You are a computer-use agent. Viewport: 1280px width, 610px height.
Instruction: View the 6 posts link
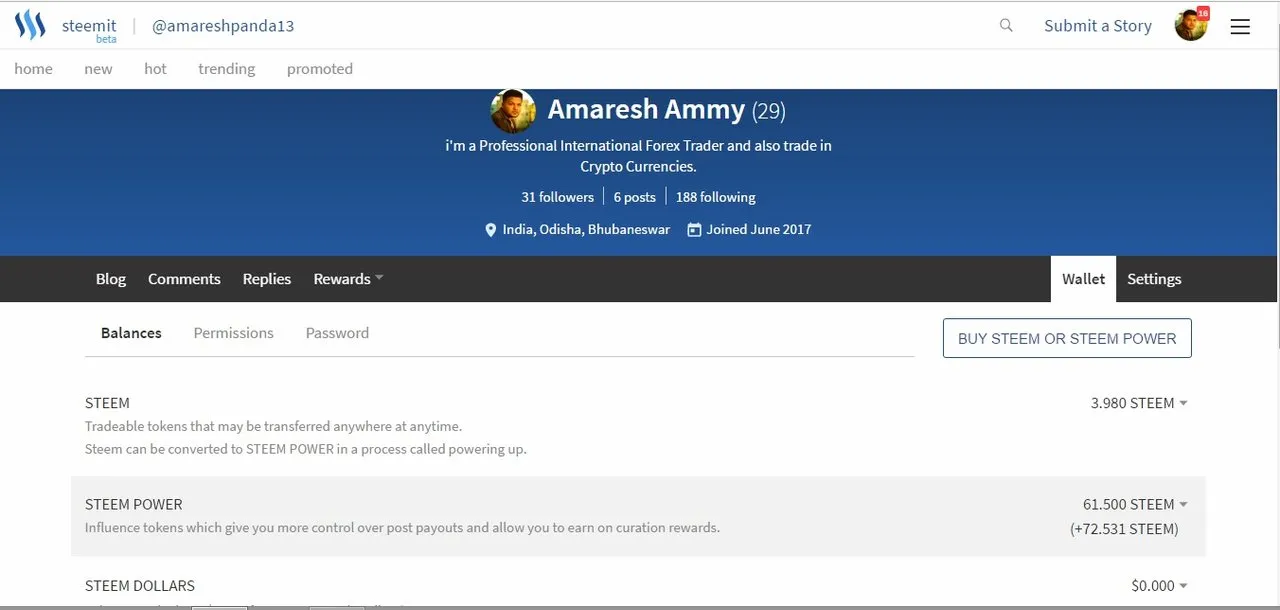click(635, 197)
